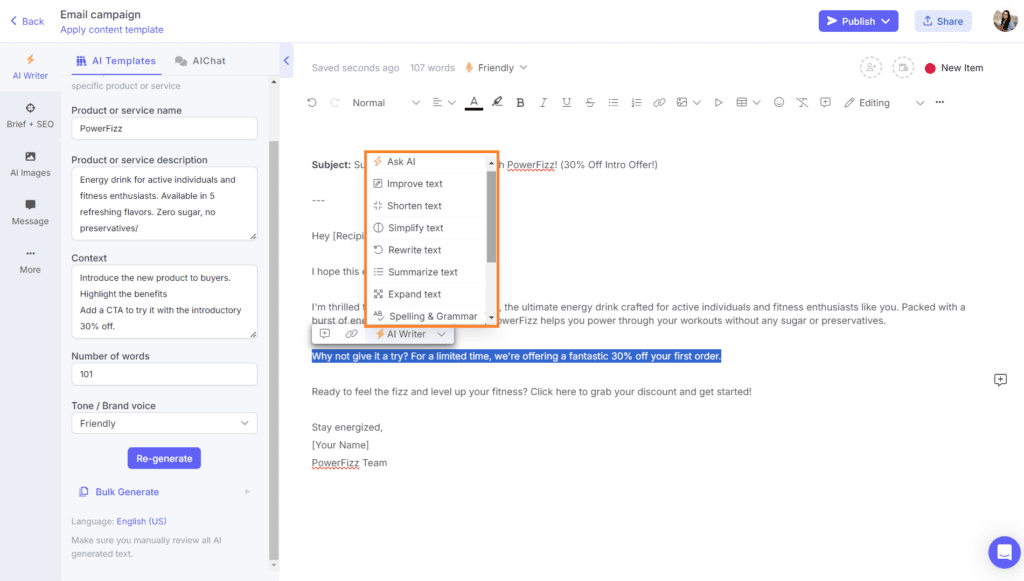Open the user profile avatar
The width and height of the screenshot is (1024, 581).
pyautogui.click(x=1005, y=21)
